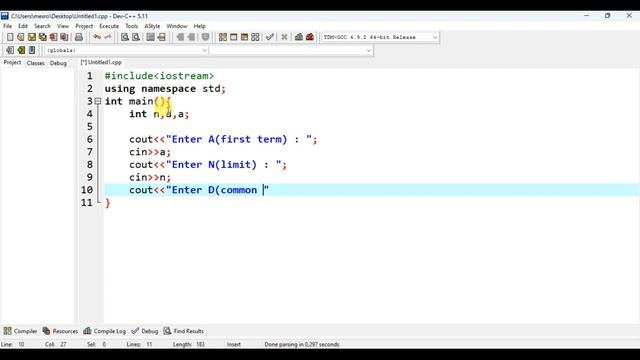Open the Find Results bottom tab
Image resolution: width=640 pixels, height=360 pixels.
point(184,331)
